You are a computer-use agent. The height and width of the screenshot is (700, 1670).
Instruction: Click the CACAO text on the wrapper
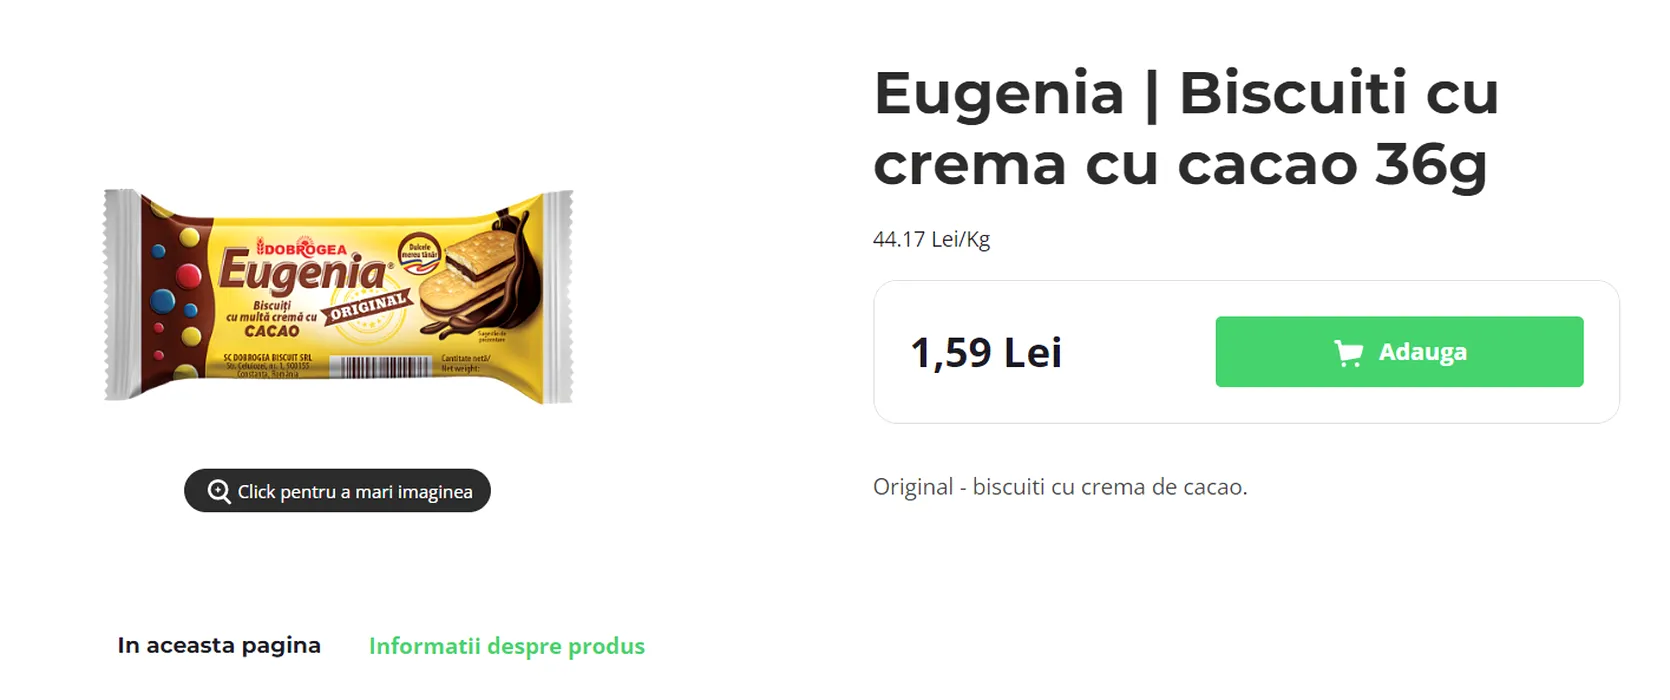pos(272,331)
